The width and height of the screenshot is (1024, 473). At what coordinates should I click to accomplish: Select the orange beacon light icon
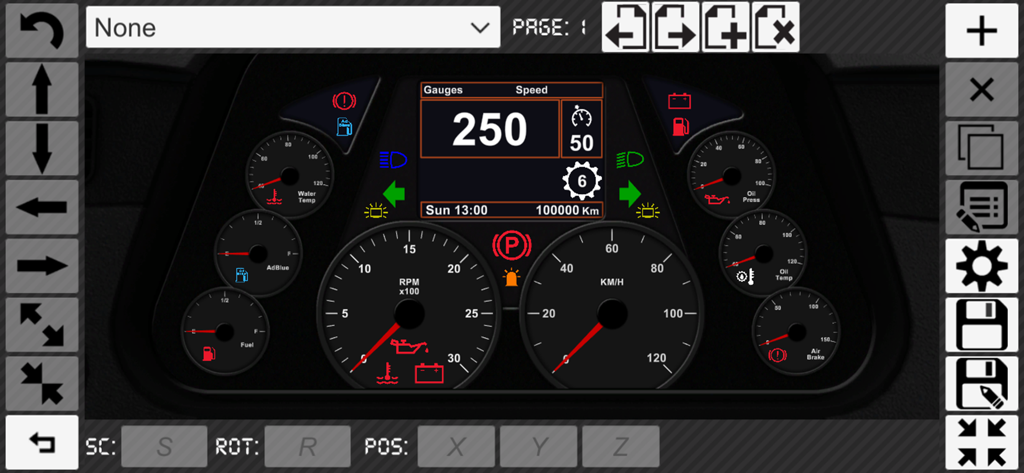(512, 277)
